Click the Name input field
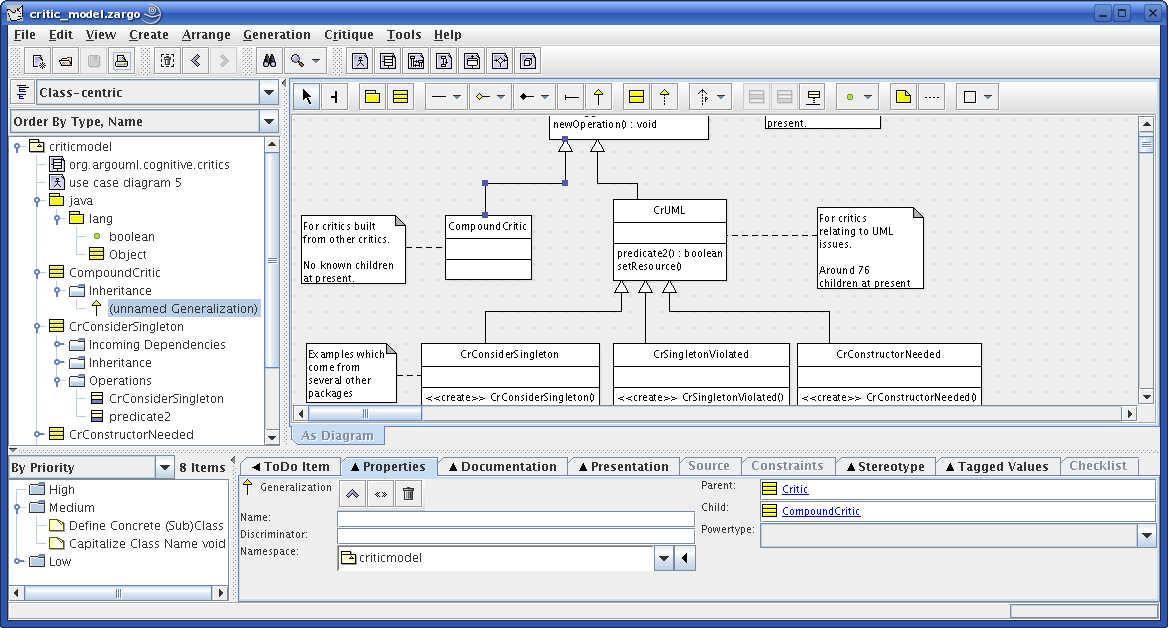This screenshot has width=1168, height=628. point(515,519)
